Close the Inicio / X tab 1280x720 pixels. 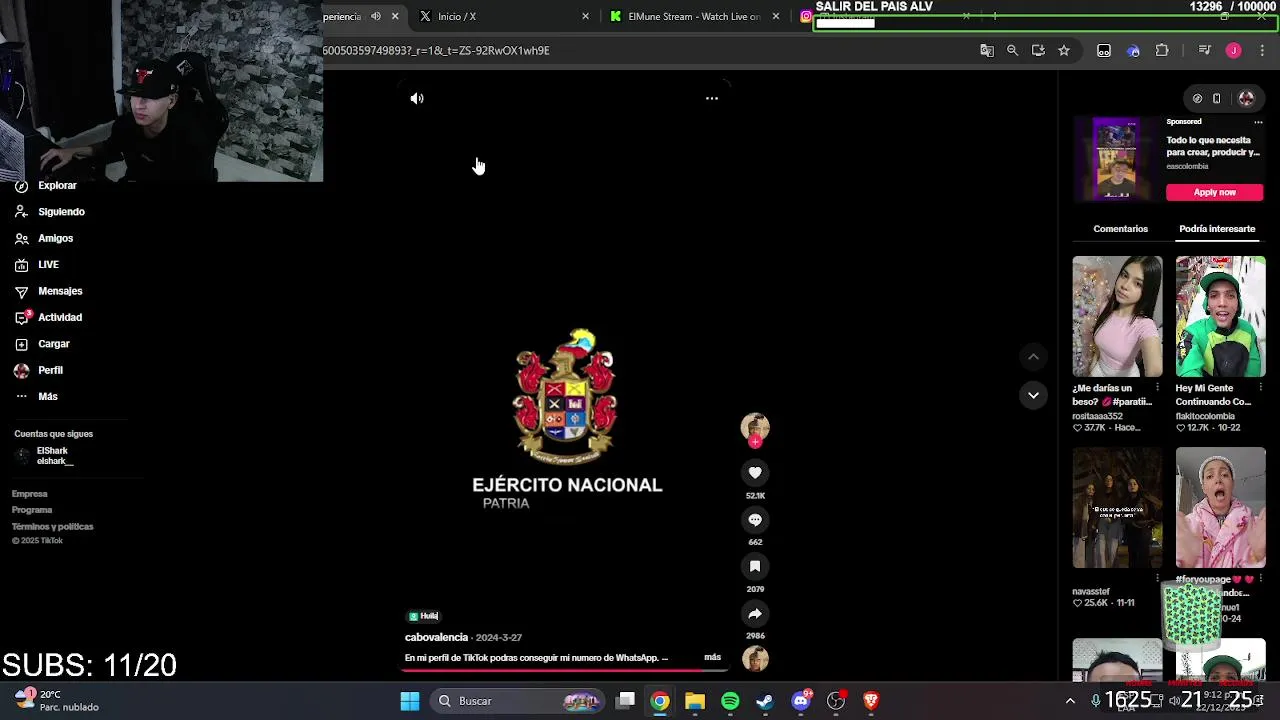click(585, 16)
